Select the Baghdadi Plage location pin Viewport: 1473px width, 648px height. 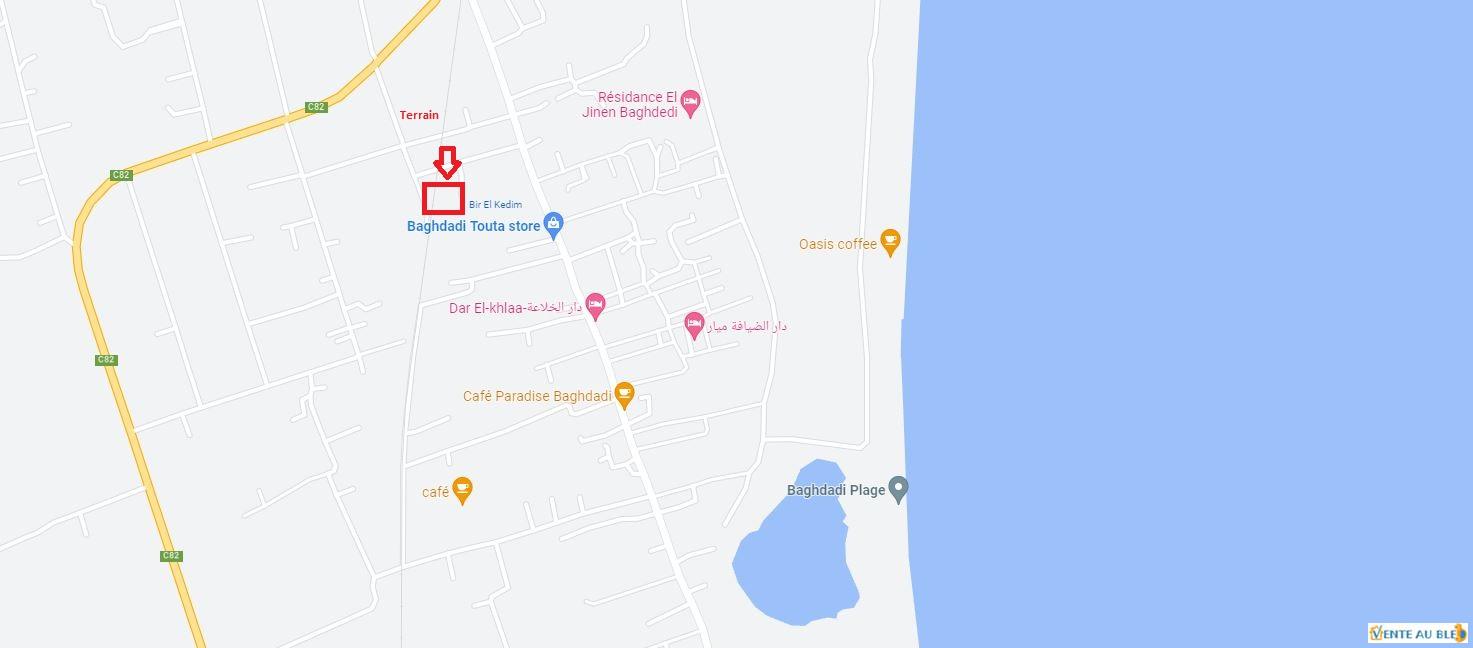[x=899, y=489]
